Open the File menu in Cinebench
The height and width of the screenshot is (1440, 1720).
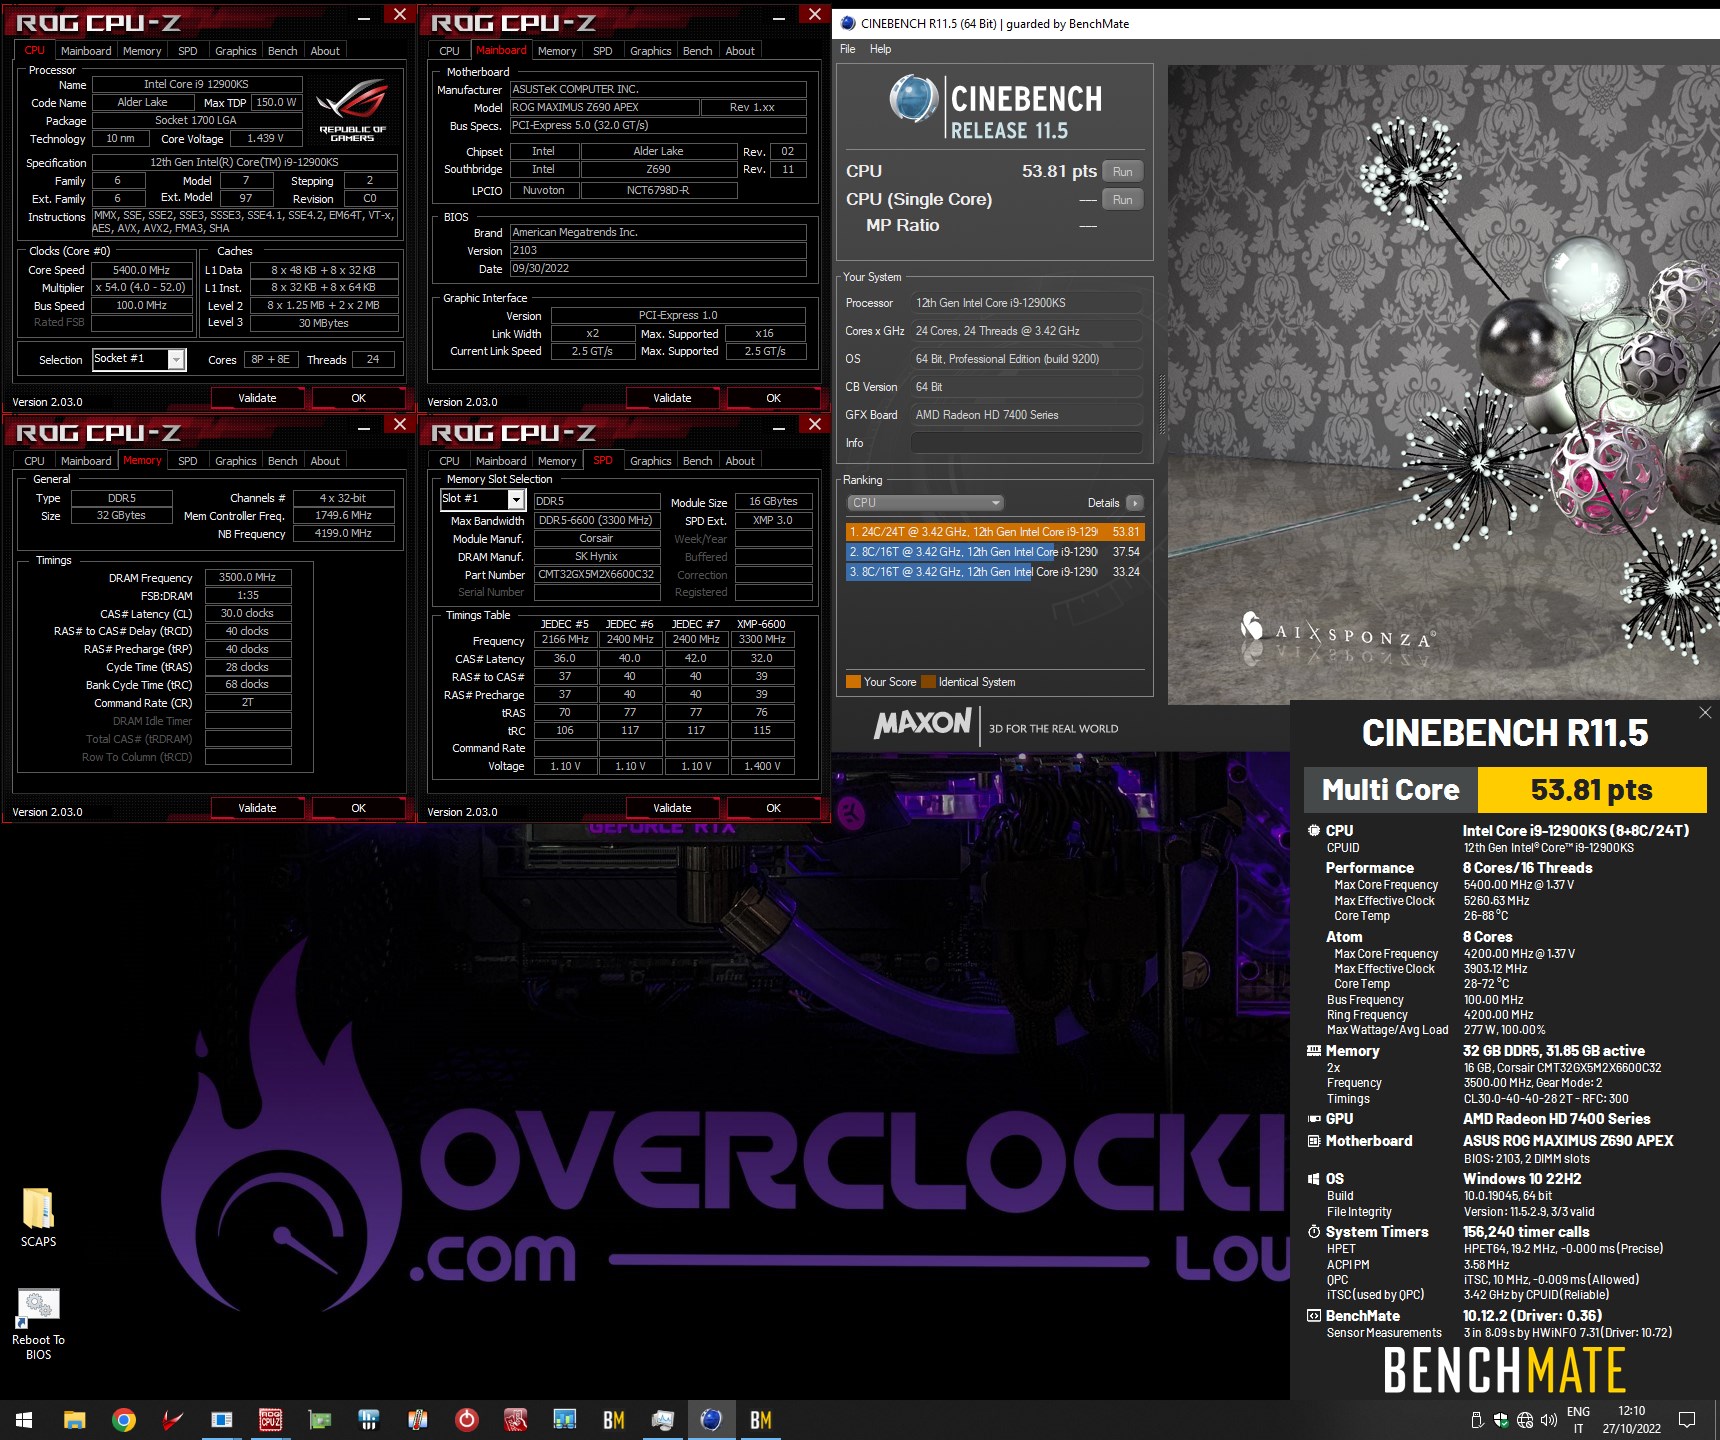[x=848, y=49]
